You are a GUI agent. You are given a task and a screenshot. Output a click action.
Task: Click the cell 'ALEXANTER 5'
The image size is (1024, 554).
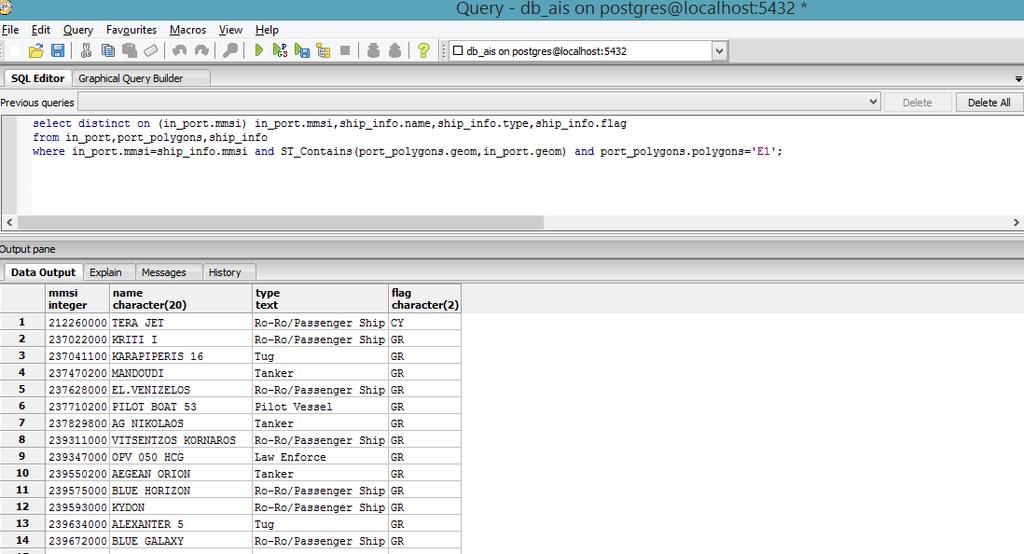(x=180, y=524)
